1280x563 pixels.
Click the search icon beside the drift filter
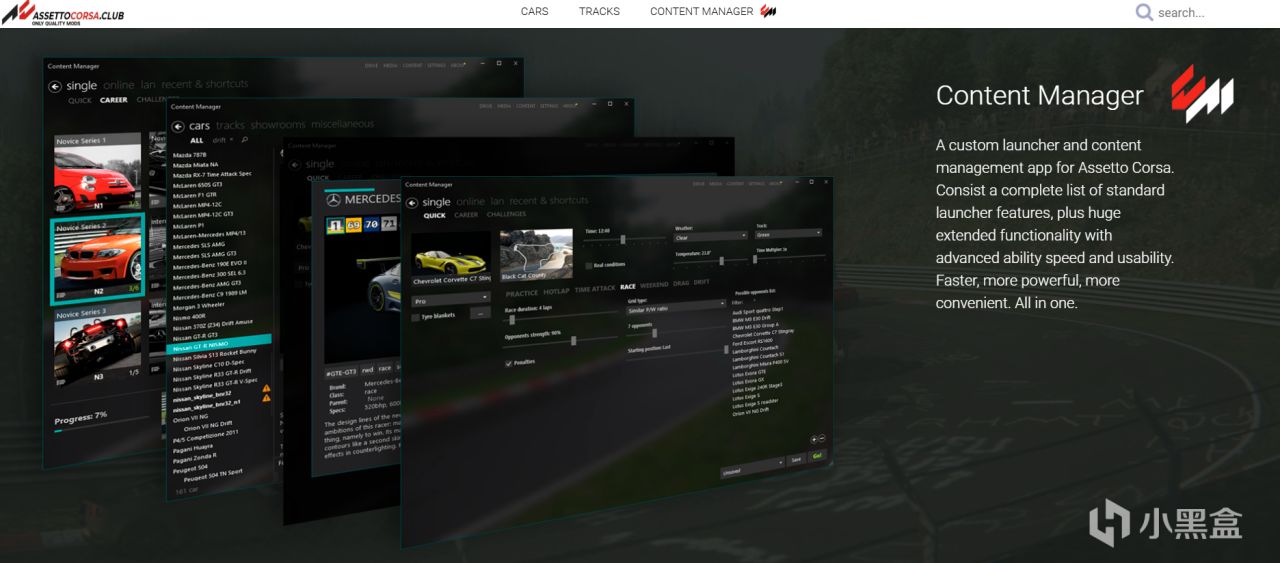point(245,140)
